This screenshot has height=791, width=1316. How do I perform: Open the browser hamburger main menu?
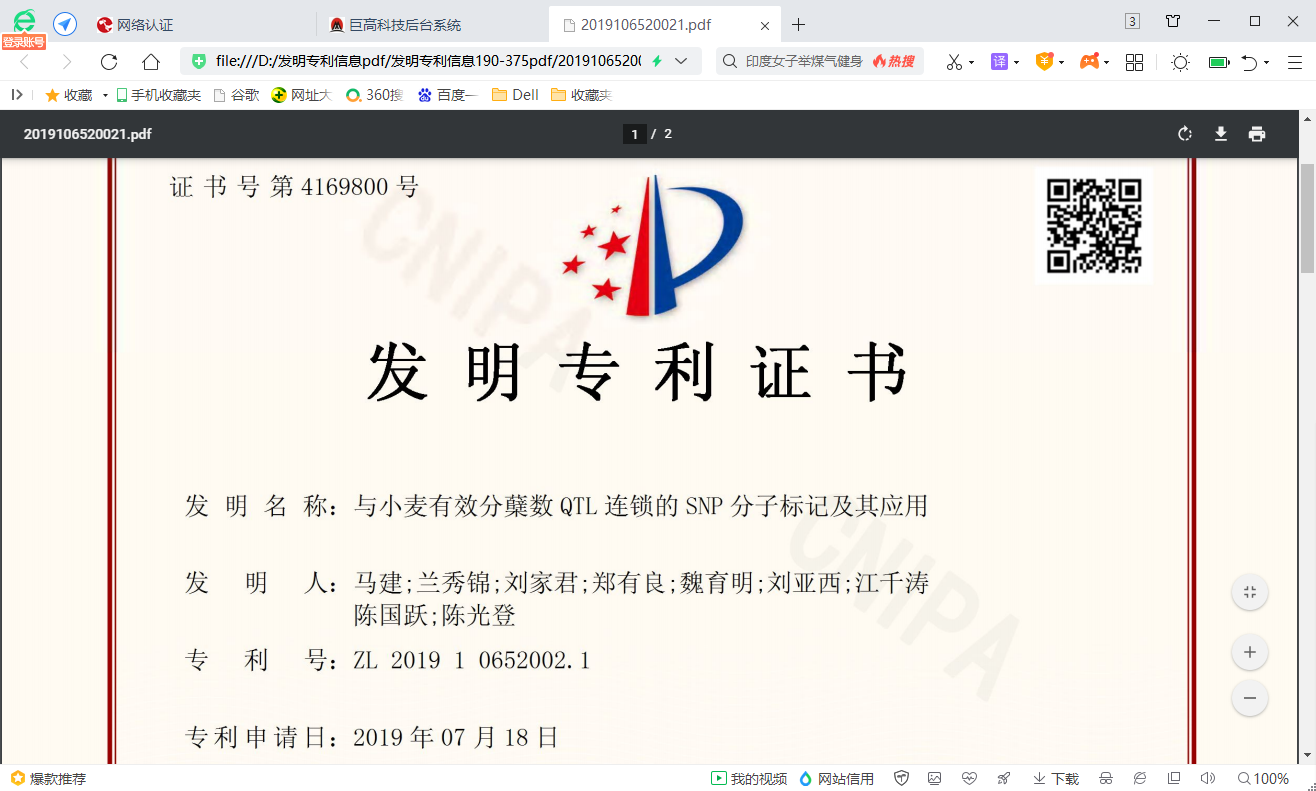click(x=1294, y=62)
